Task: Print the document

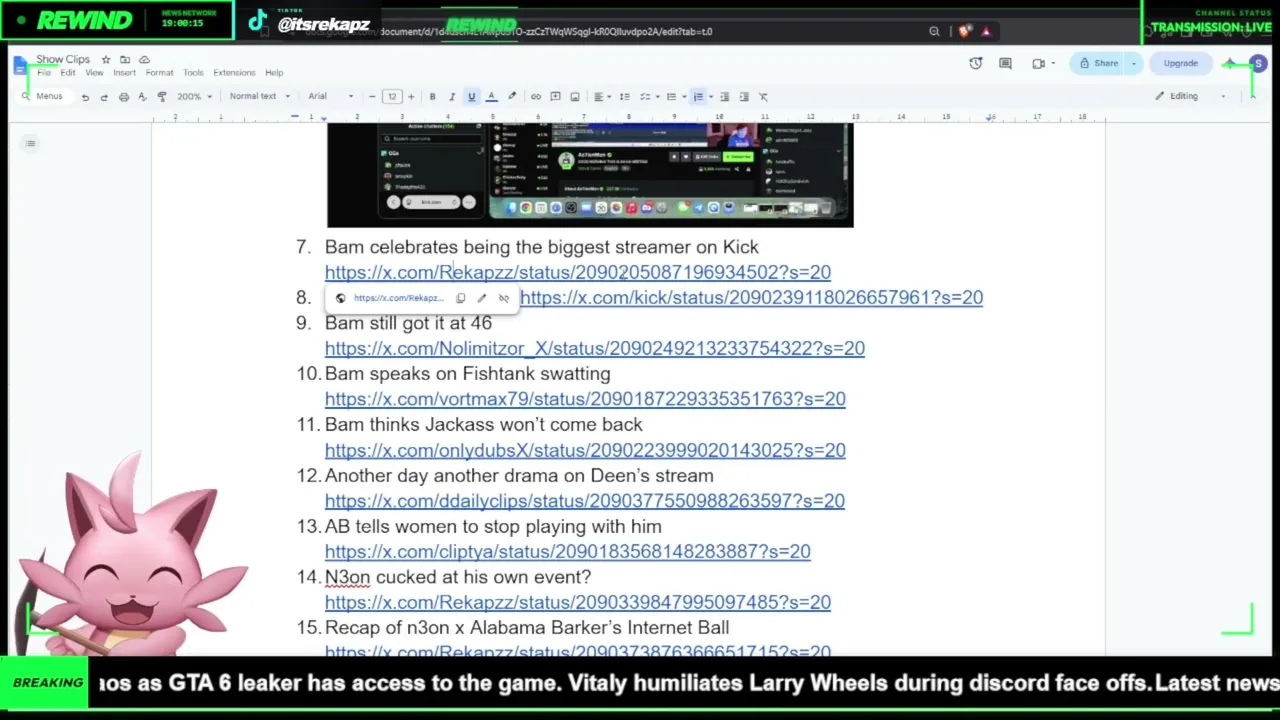Action: [x=123, y=97]
